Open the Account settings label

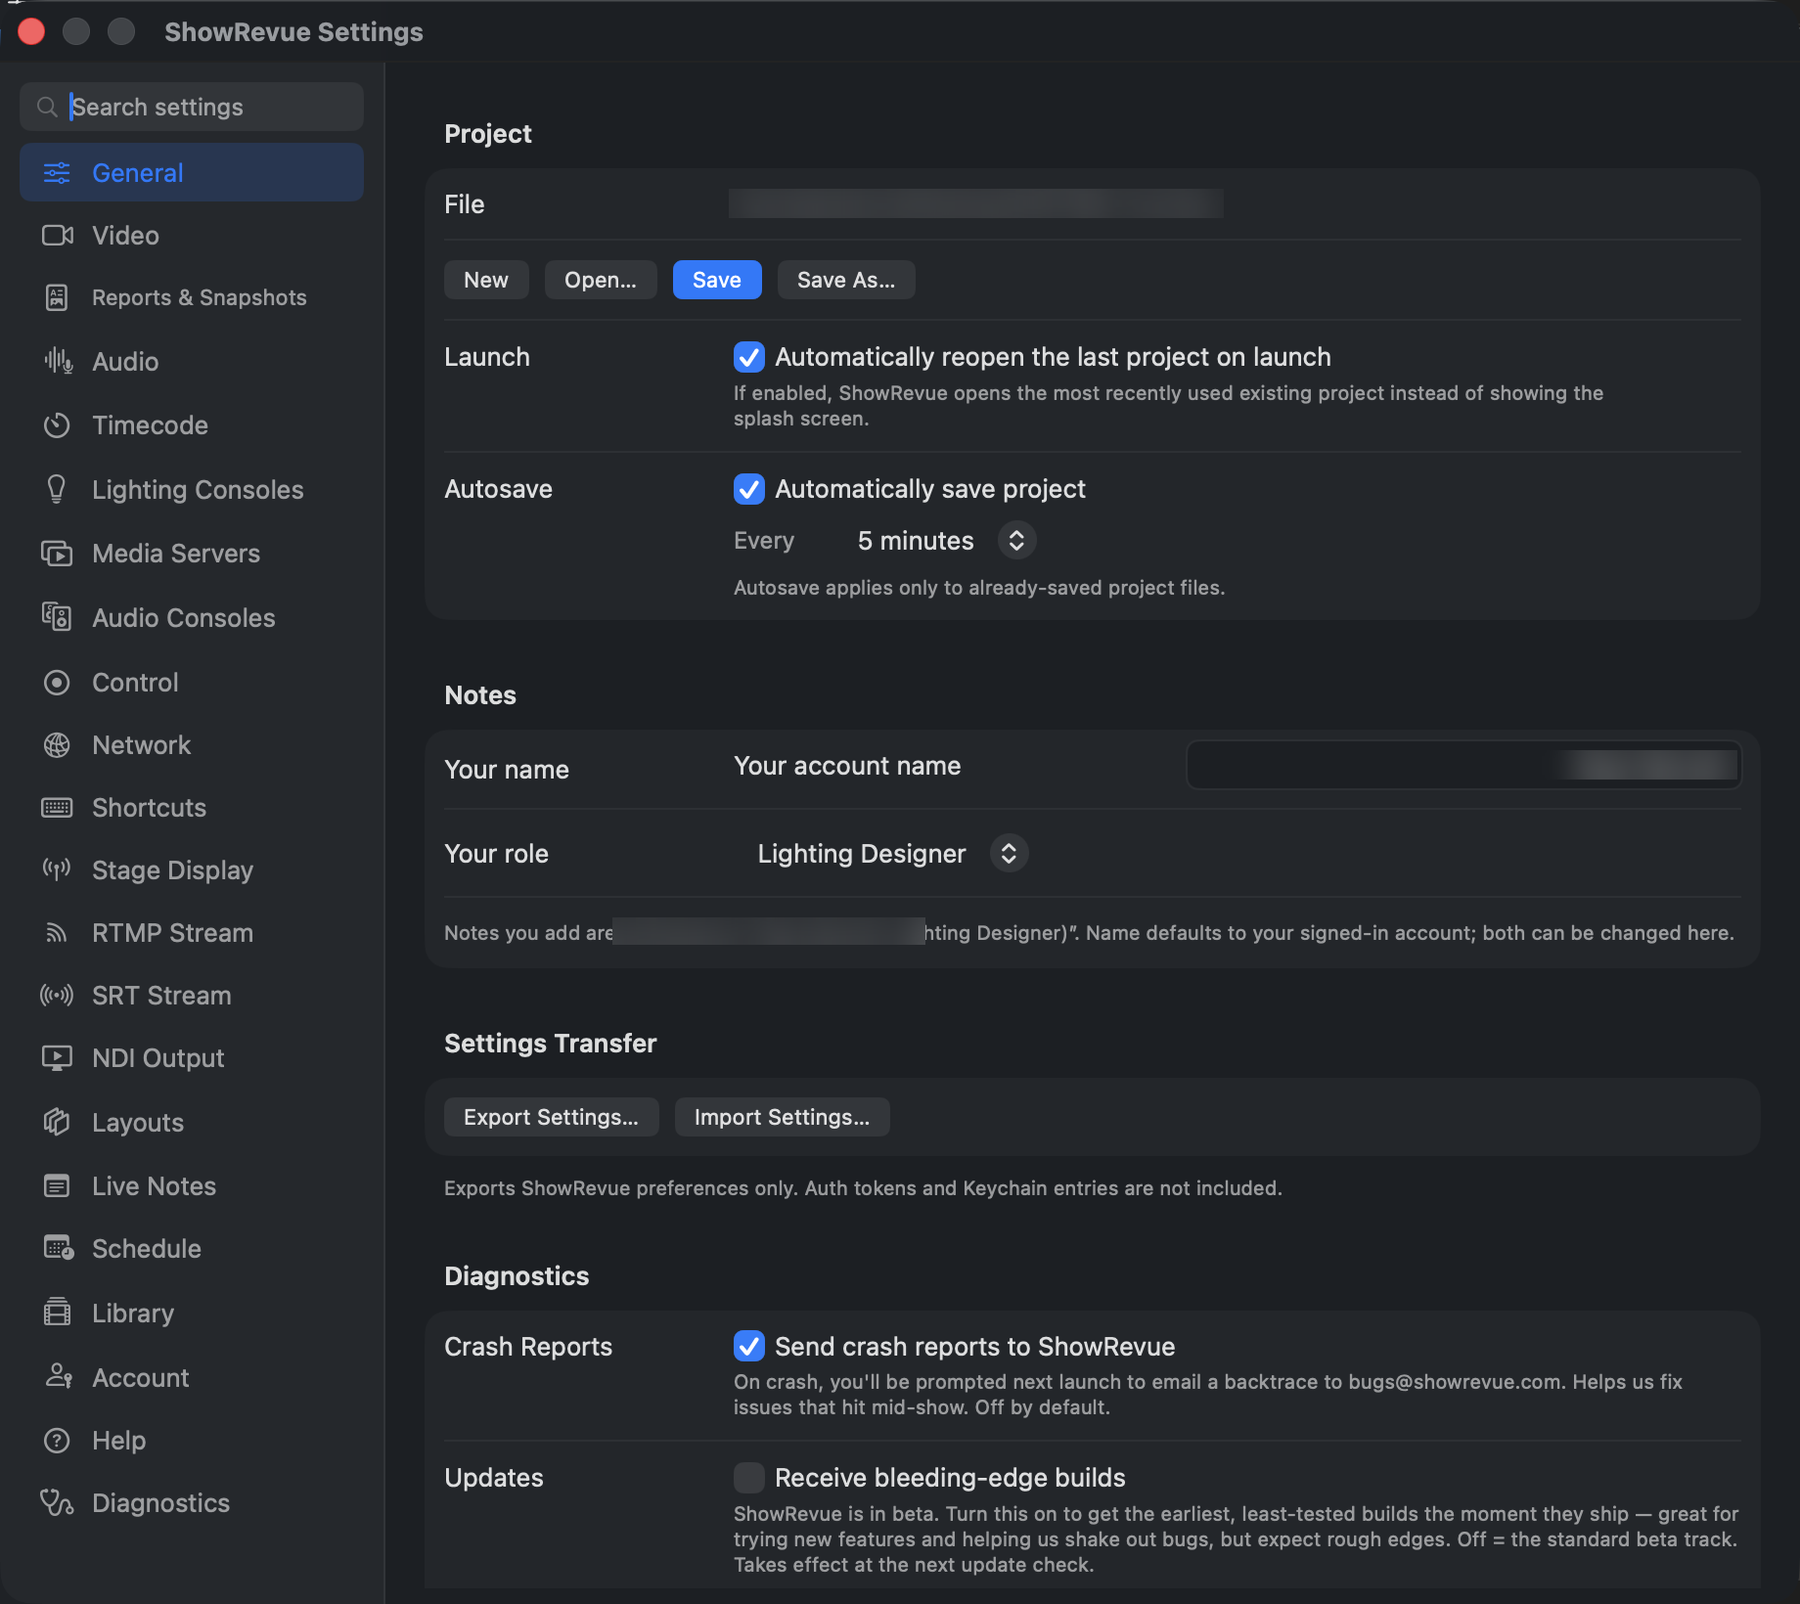click(x=141, y=1377)
